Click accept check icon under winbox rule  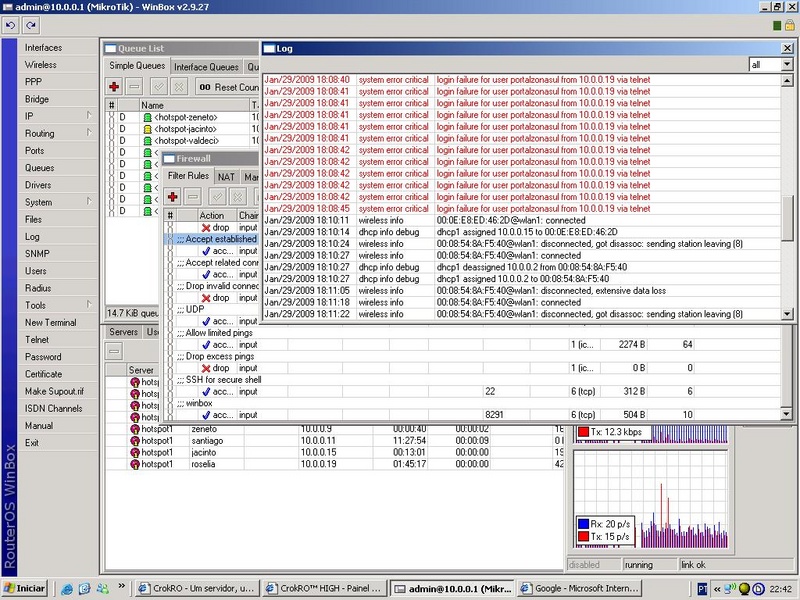[206, 415]
